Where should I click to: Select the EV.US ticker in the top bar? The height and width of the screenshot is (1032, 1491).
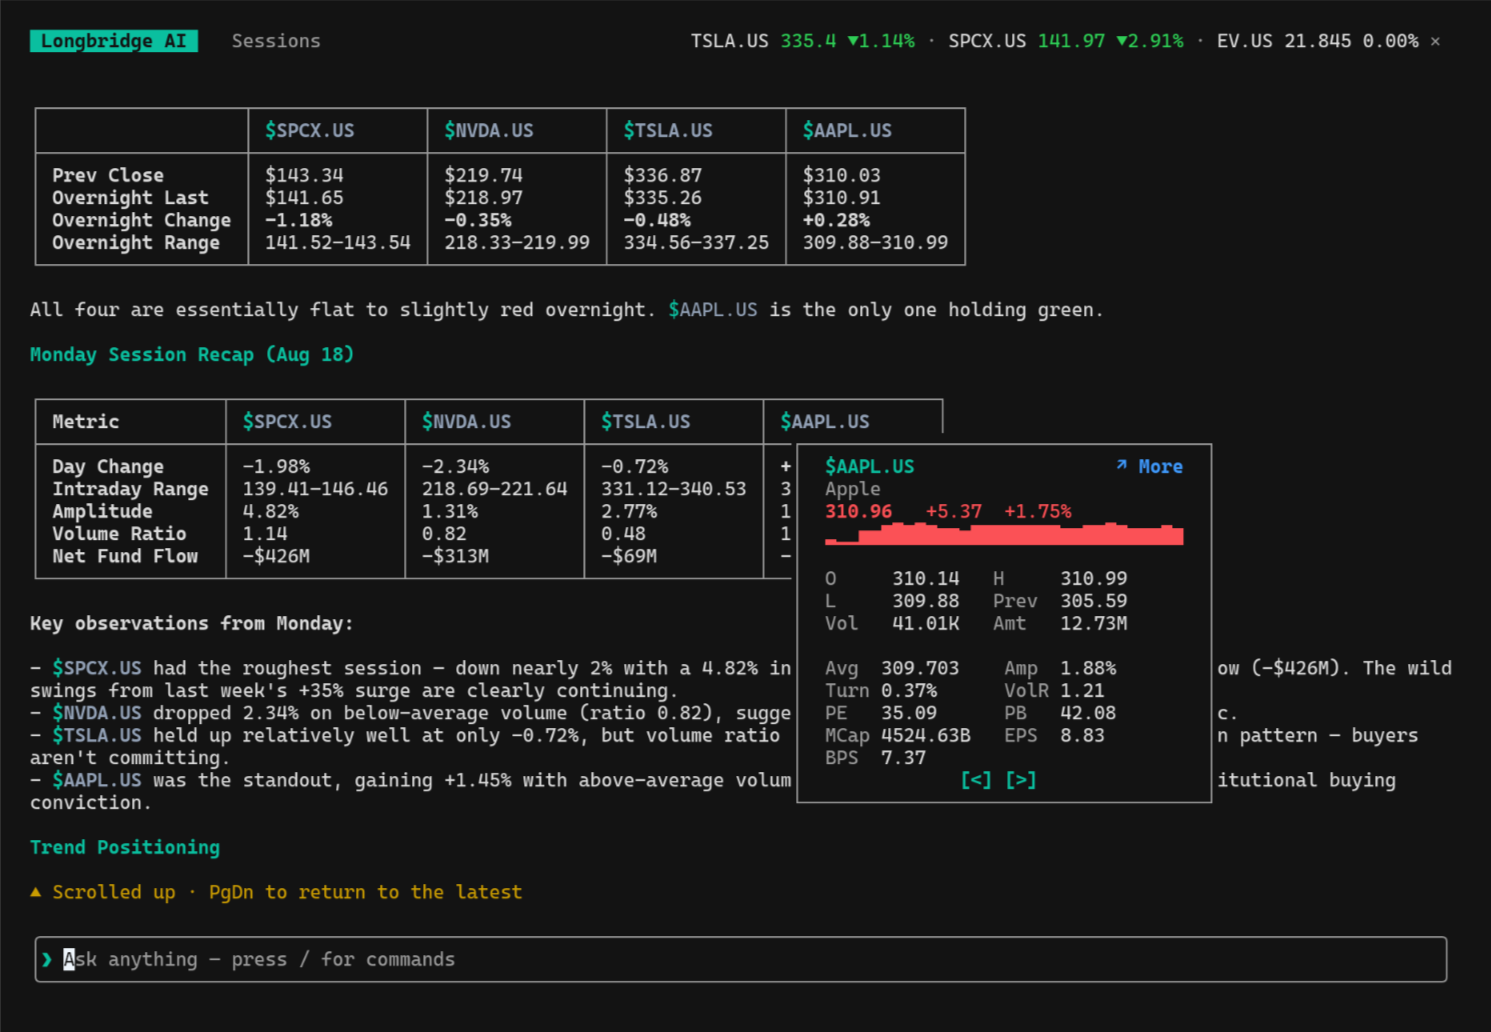[1317, 41]
